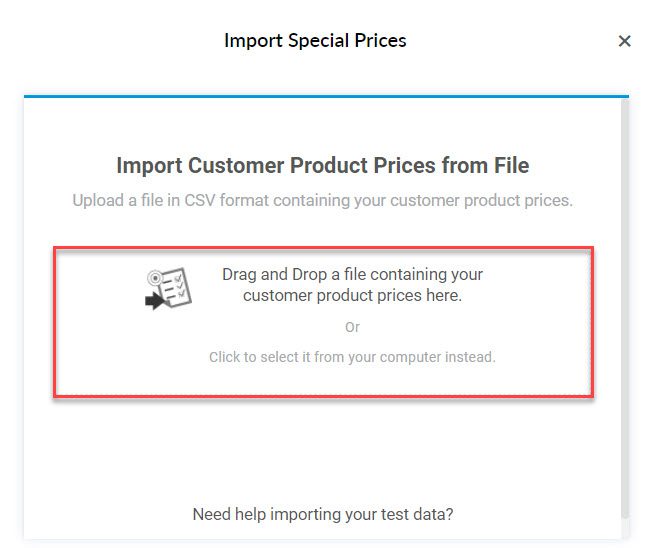652x548 pixels.
Task: Click the word 'CSV' in the subtitle
Action: pos(200,200)
